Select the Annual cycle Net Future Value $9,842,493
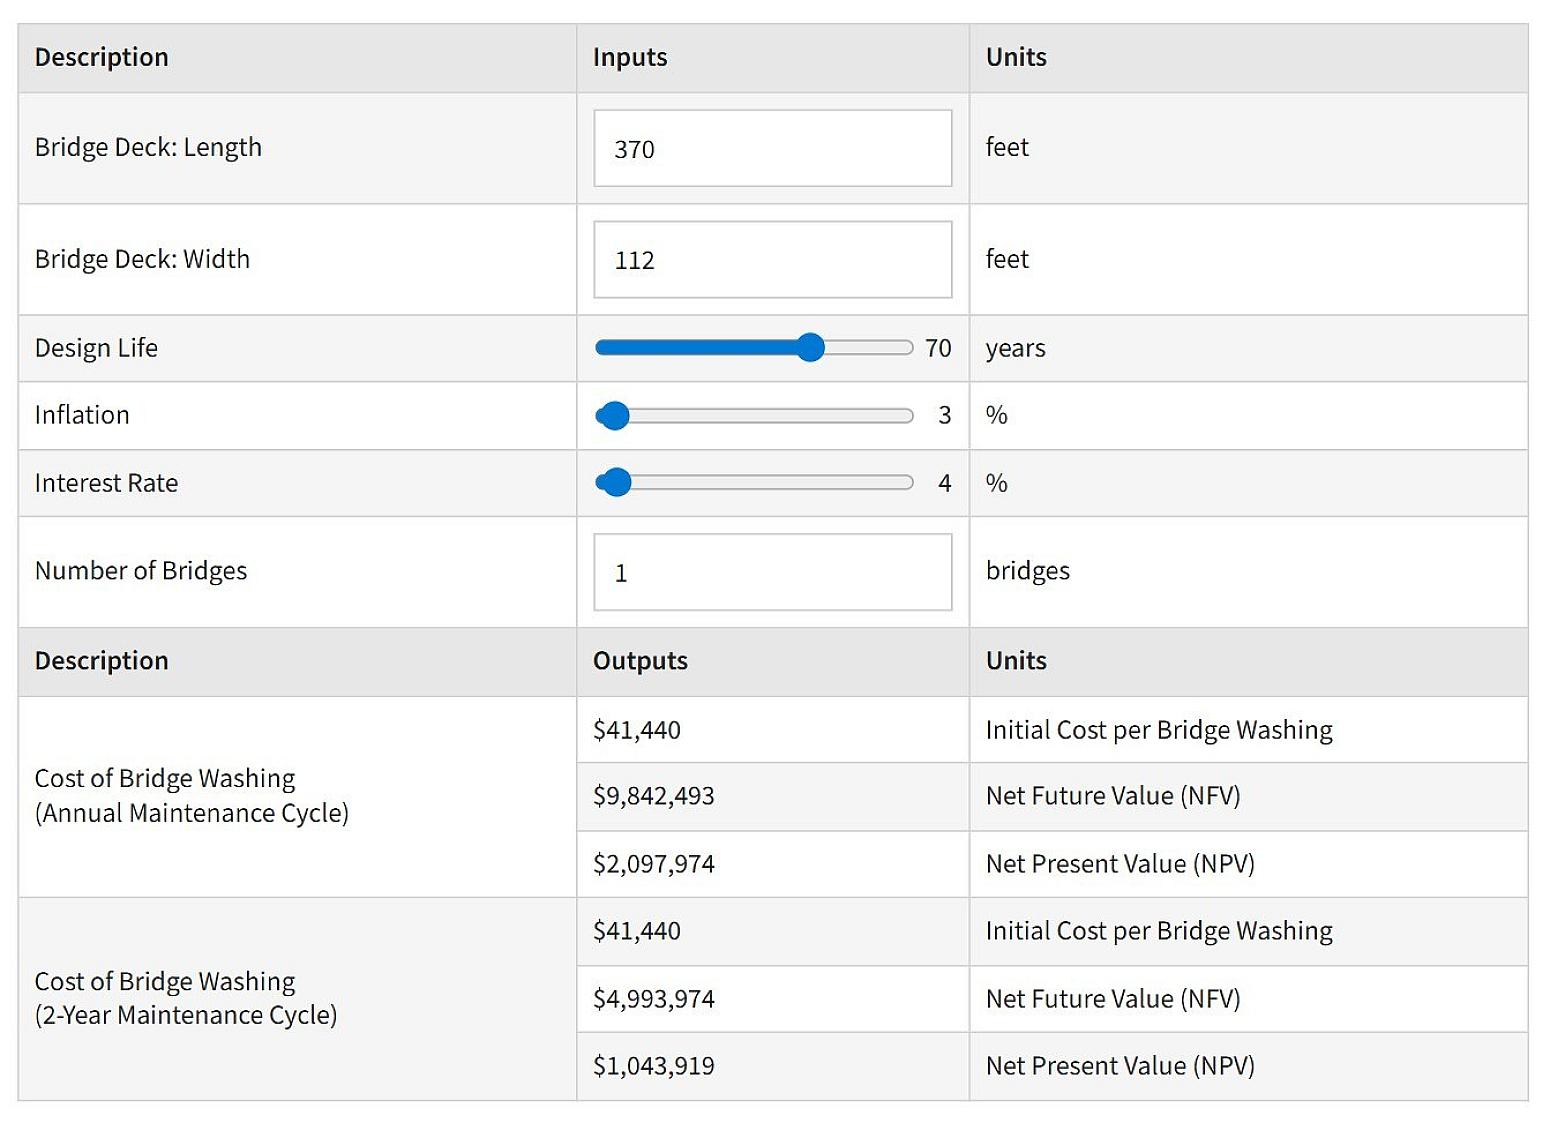Viewport: 1550px width, 1123px height. coord(654,796)
